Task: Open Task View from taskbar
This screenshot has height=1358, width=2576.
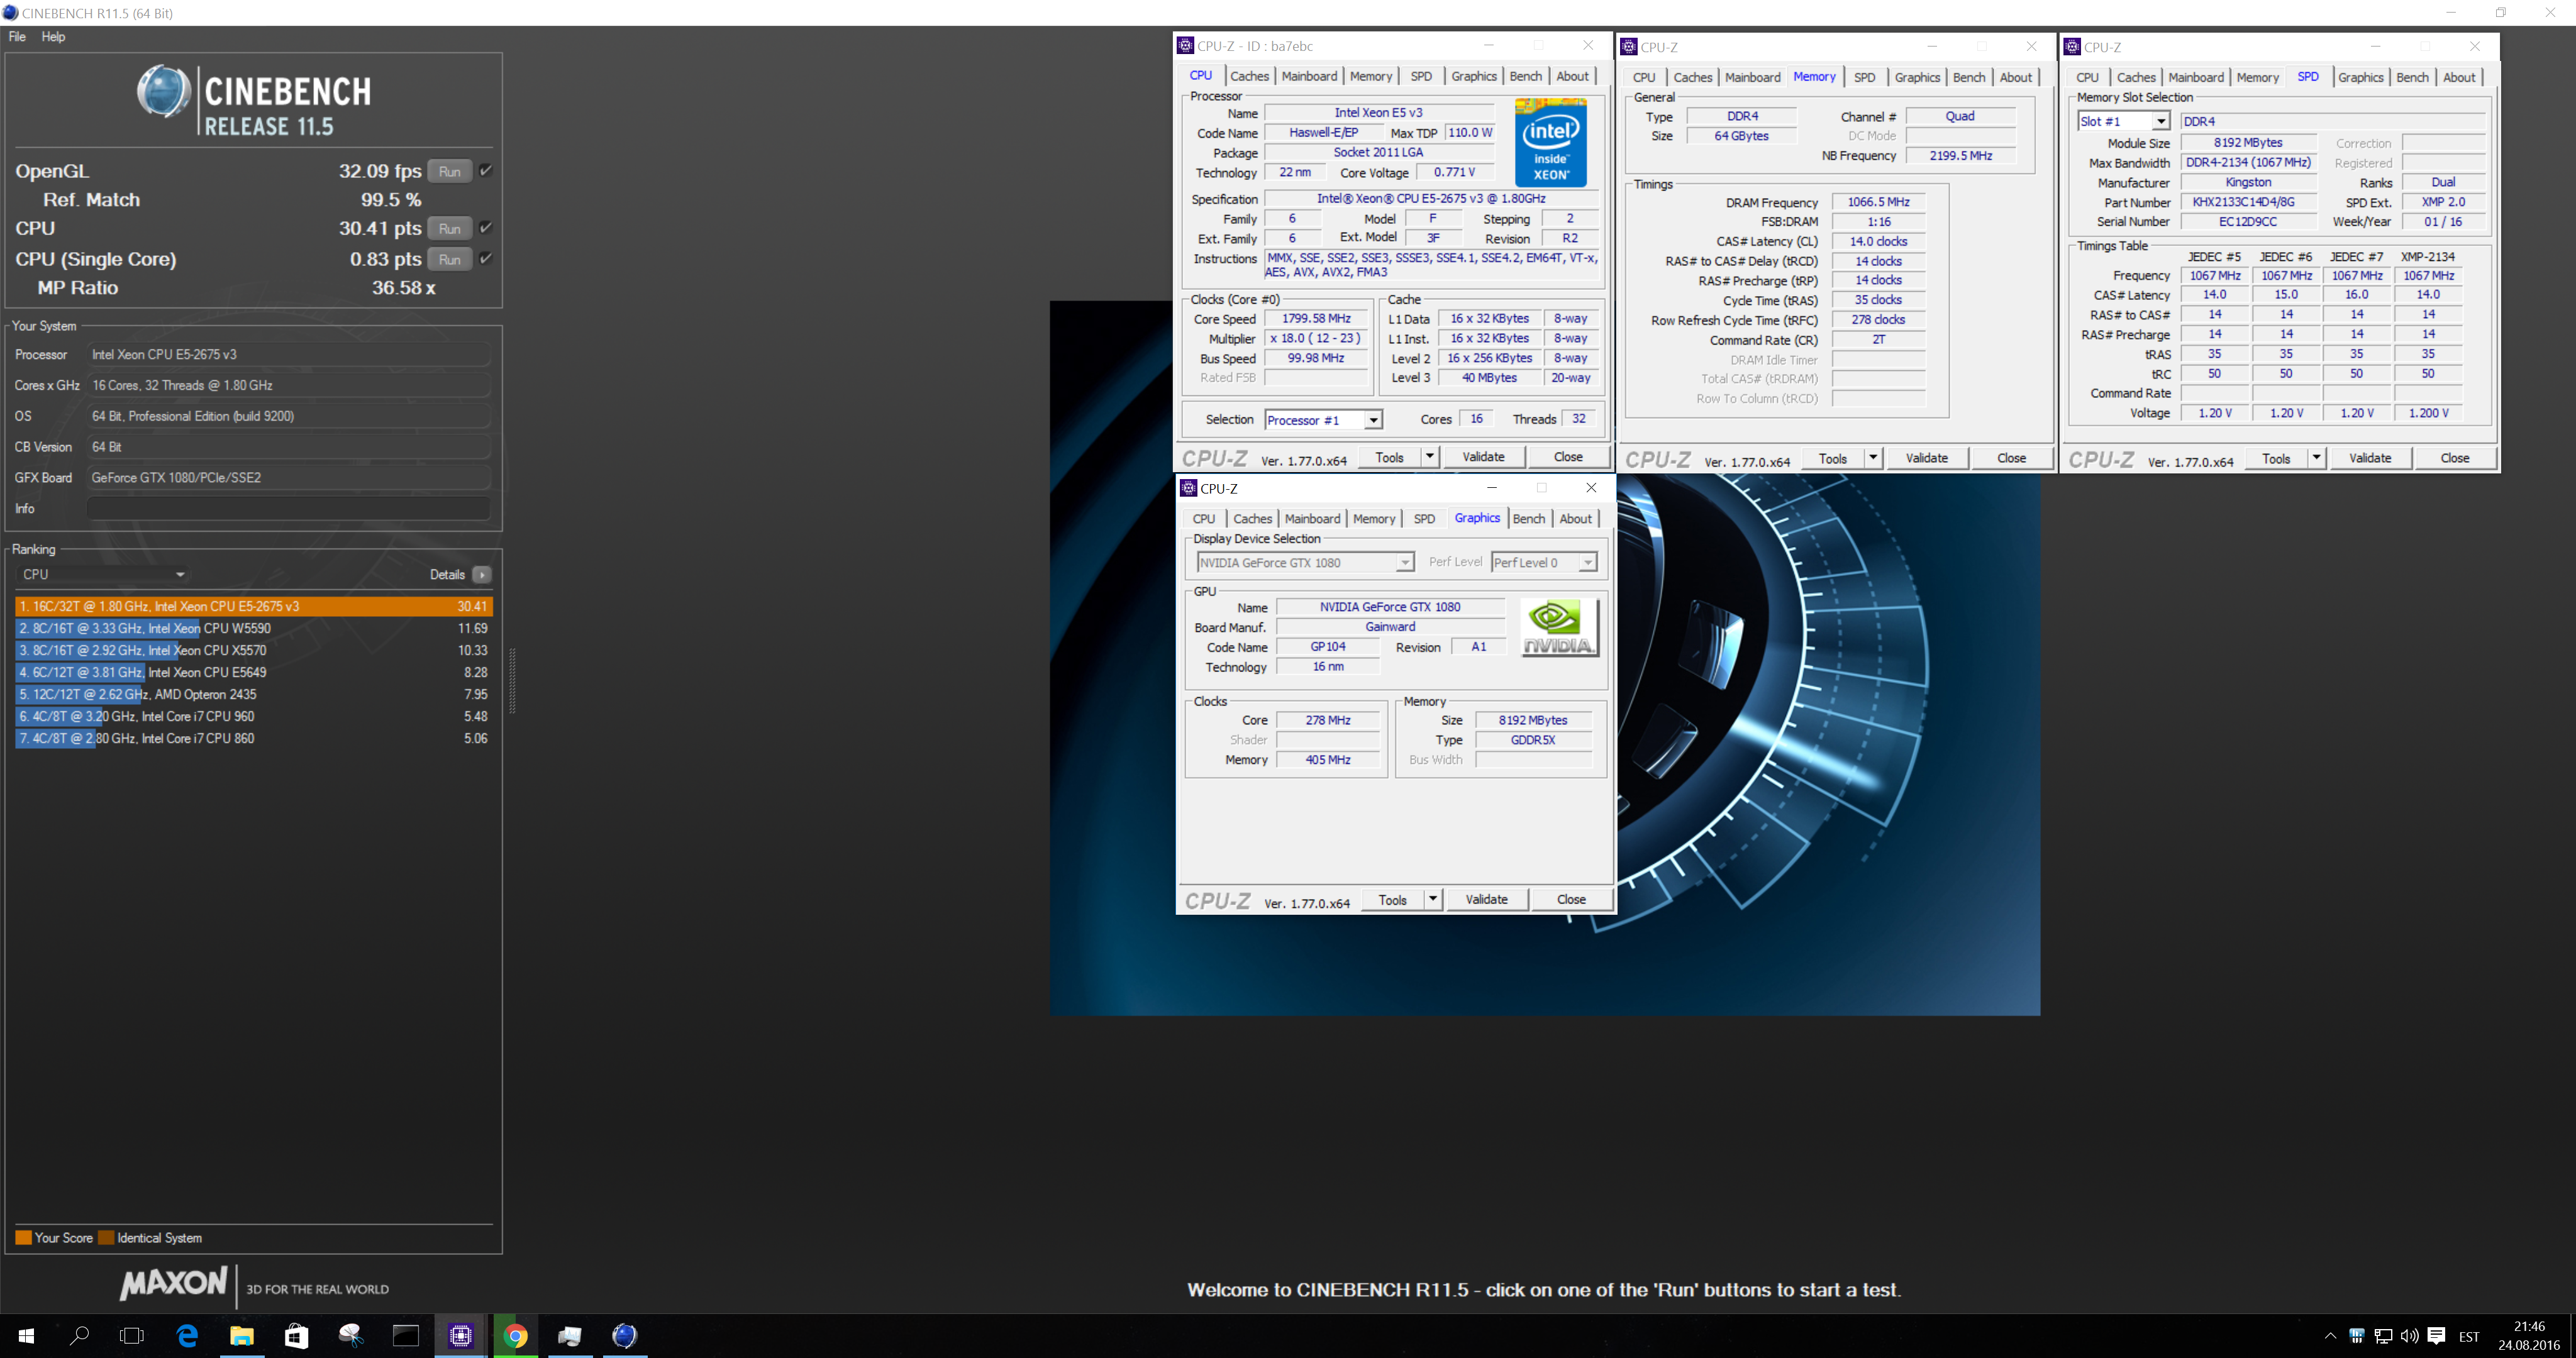Action: point(132,1335)
